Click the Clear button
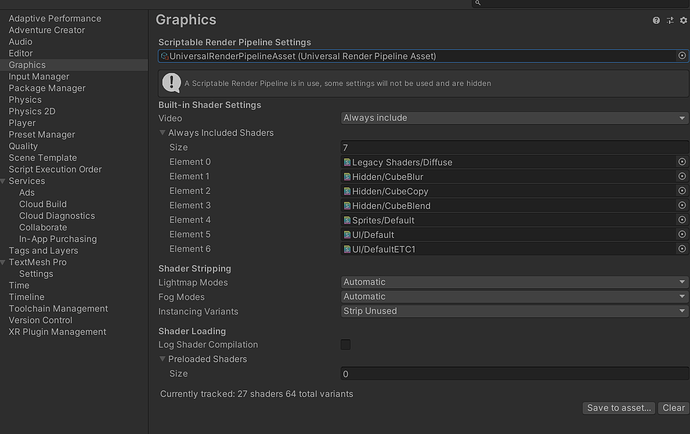The image size is (690, 434). (674, 408)
